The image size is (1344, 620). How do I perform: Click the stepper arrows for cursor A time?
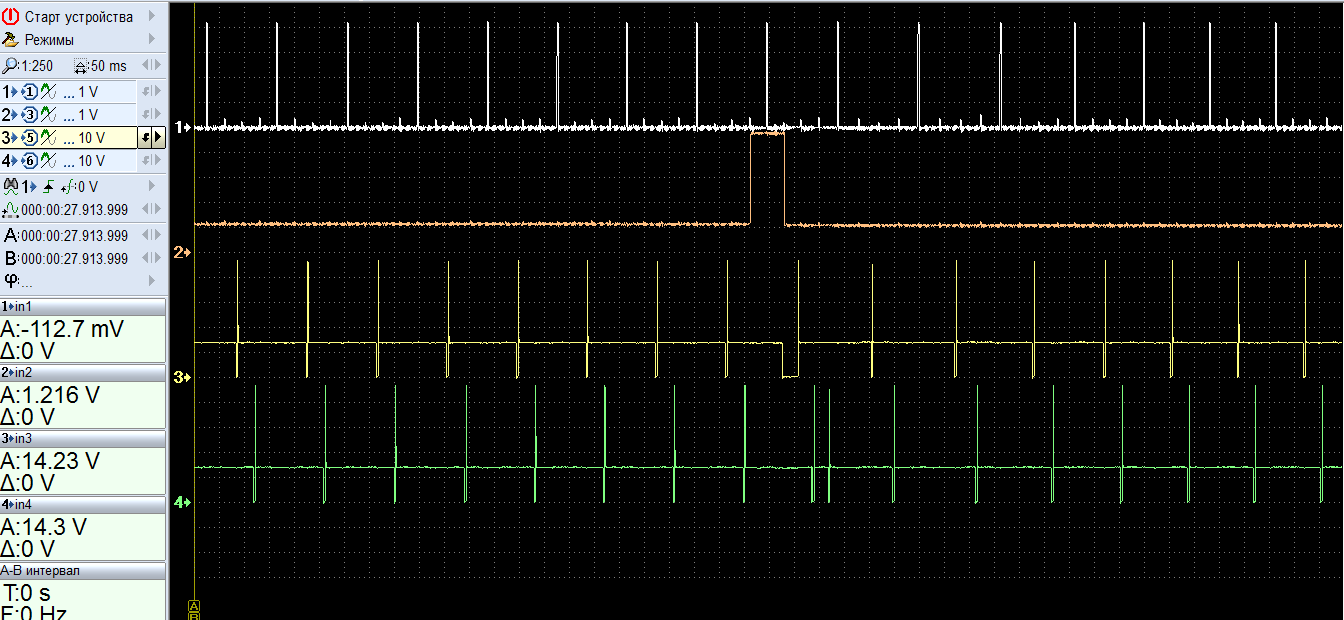click(x=152, y=235)
